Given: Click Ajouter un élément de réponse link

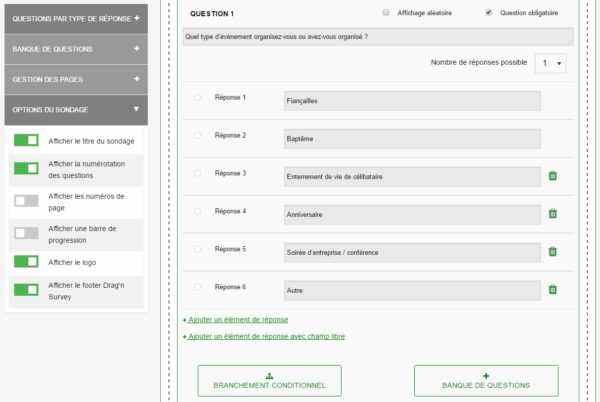Looking at the screenshot, I should click(235, 320).
